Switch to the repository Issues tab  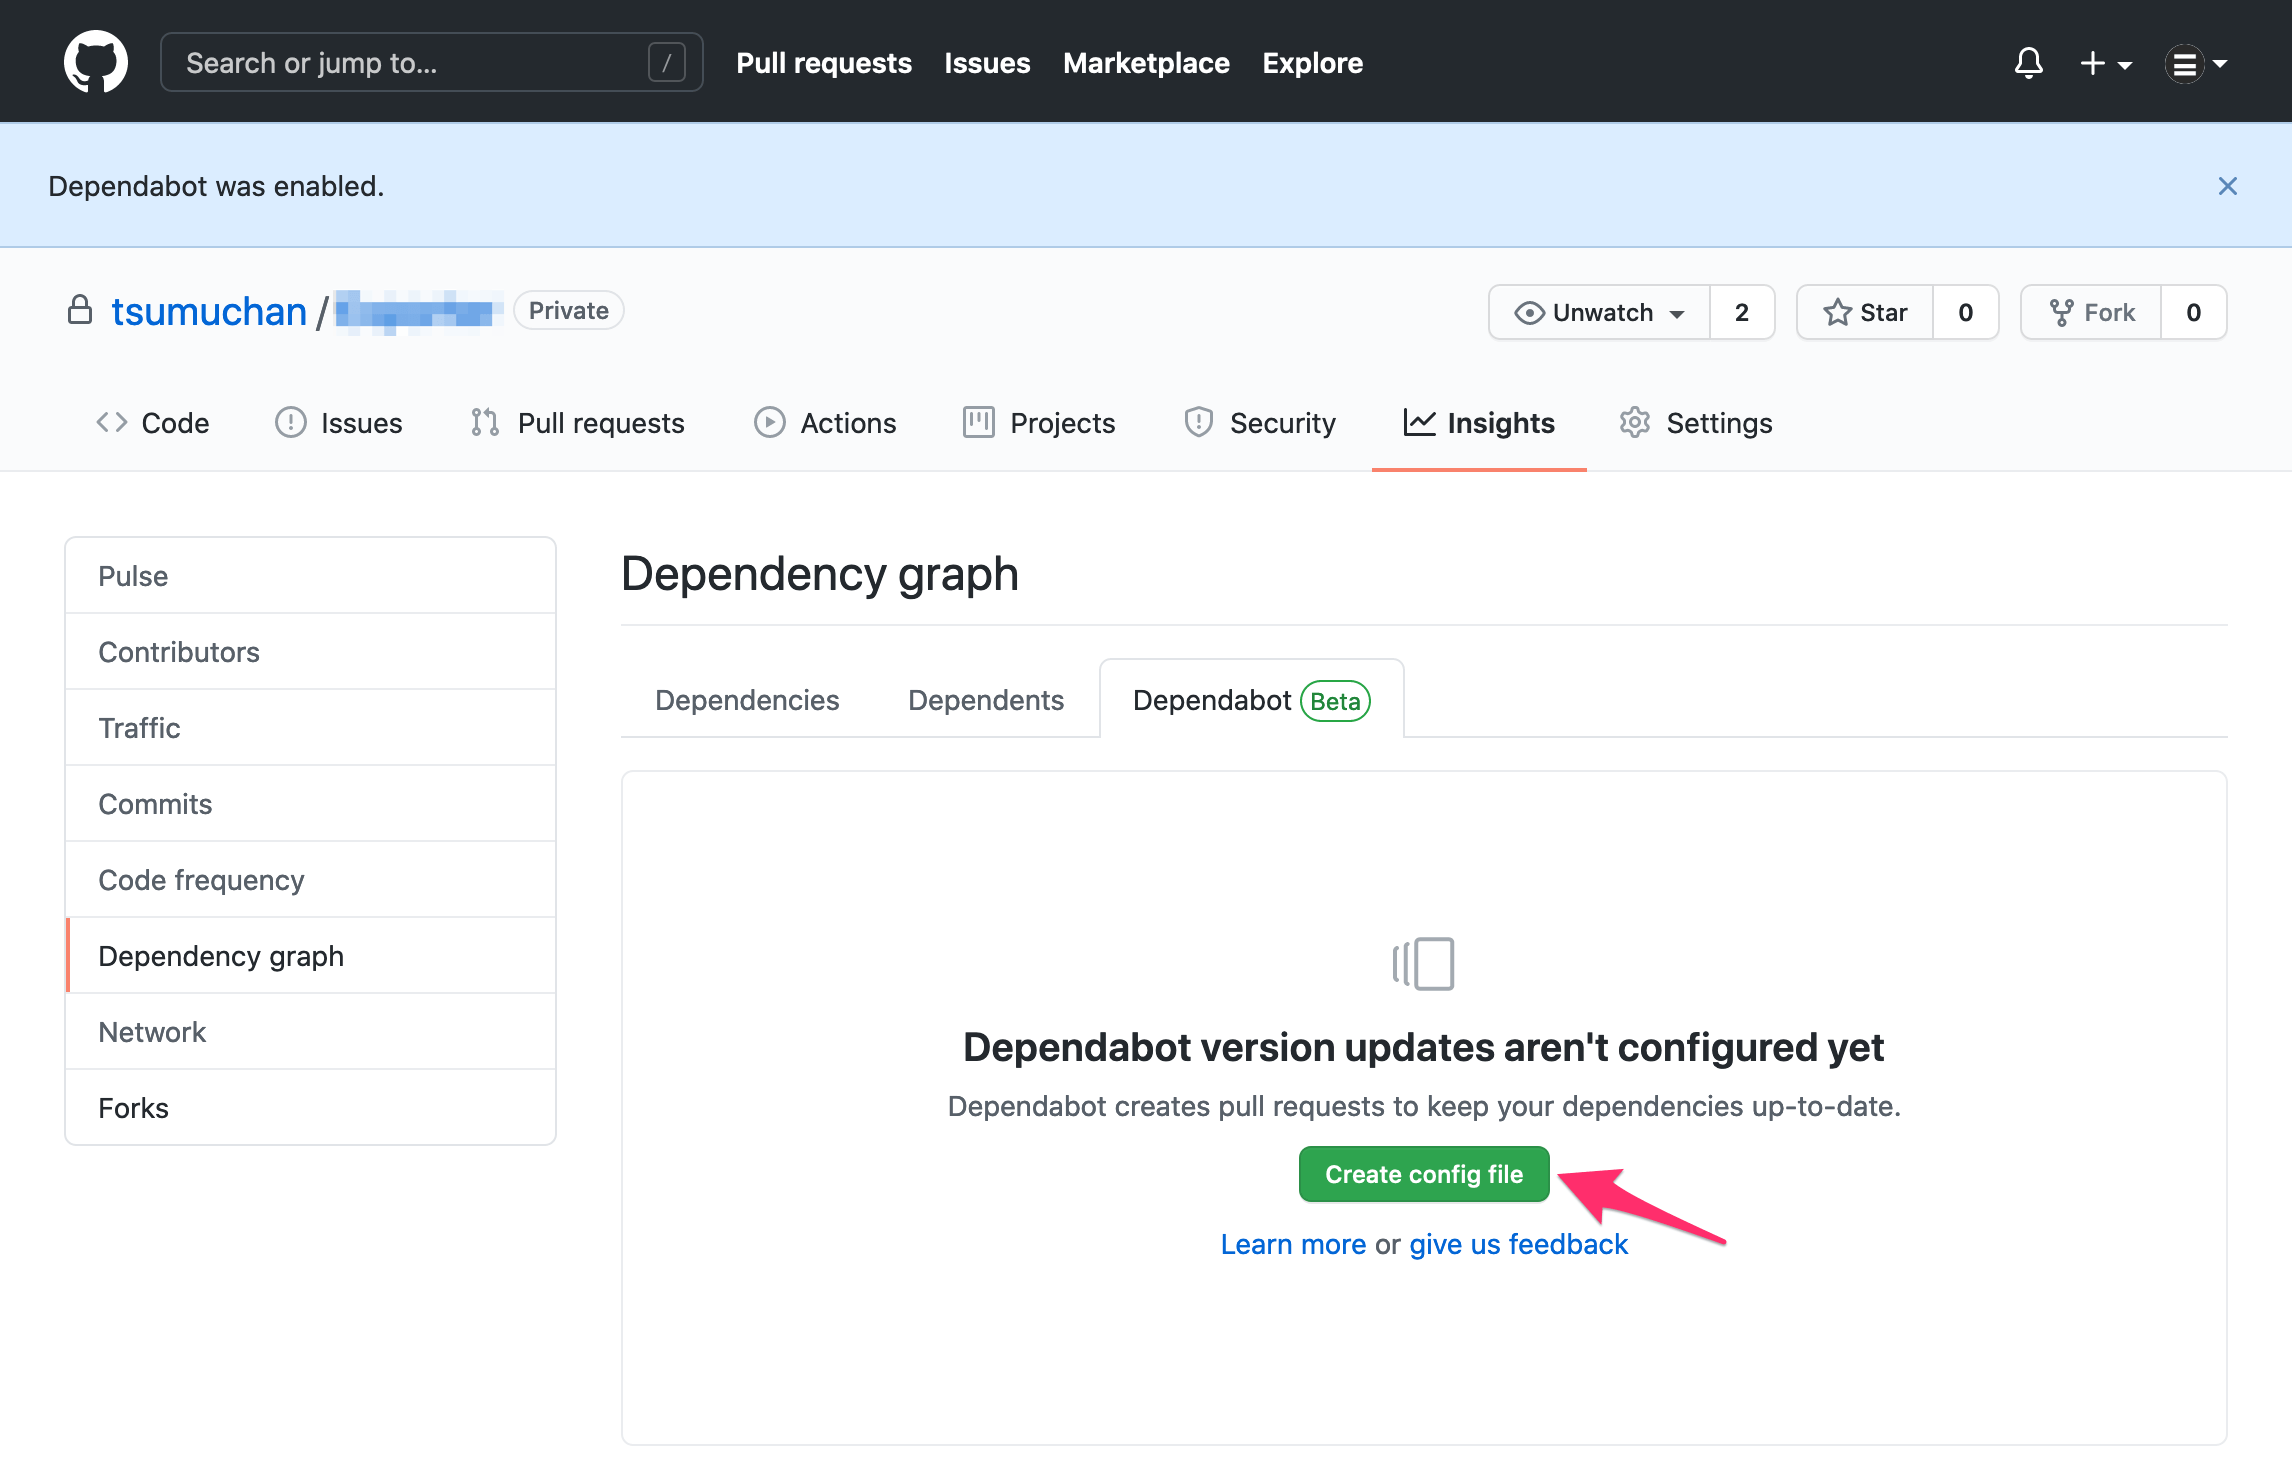(338, 423)
